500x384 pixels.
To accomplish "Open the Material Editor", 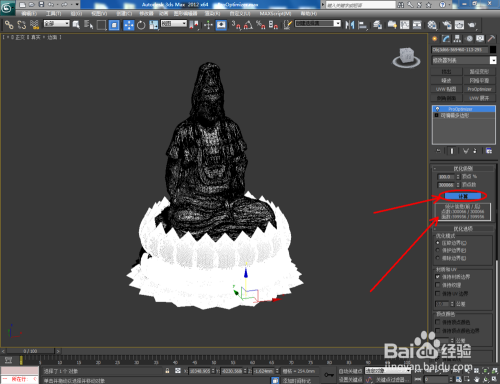I will click(x=432, y=25).
